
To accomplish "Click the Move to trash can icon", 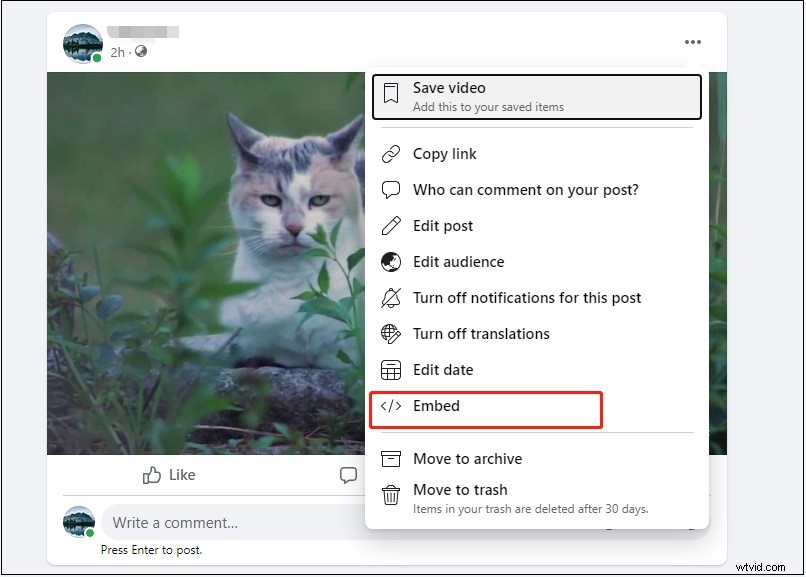I will tap(390, 490).
